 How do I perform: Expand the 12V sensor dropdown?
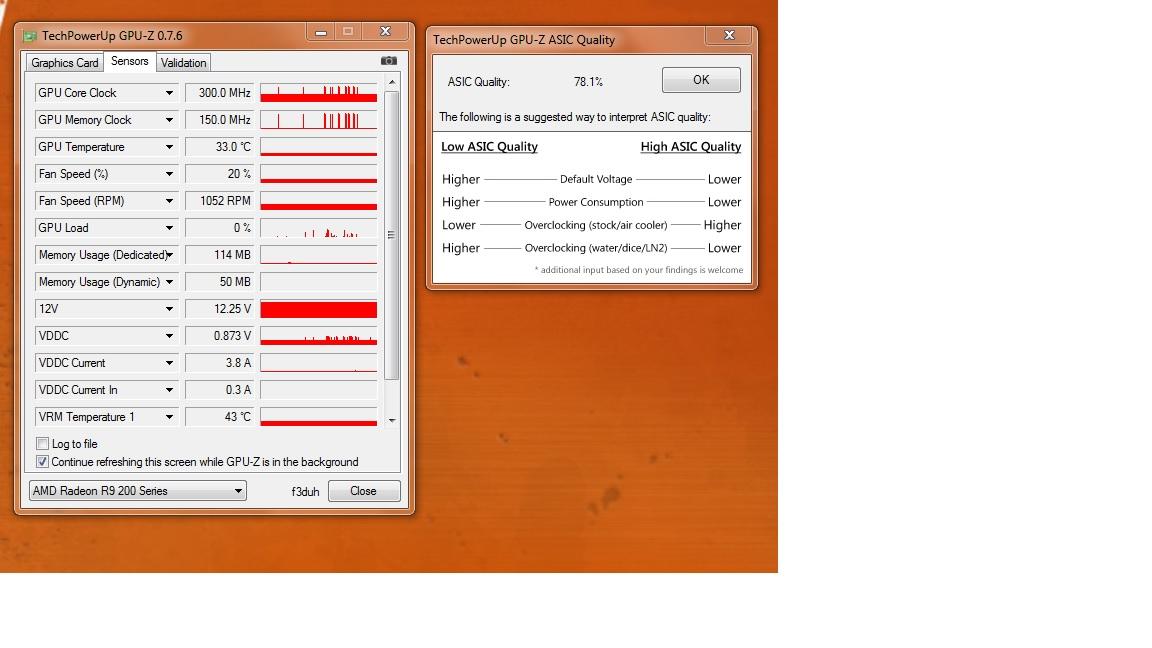(169, 309)
